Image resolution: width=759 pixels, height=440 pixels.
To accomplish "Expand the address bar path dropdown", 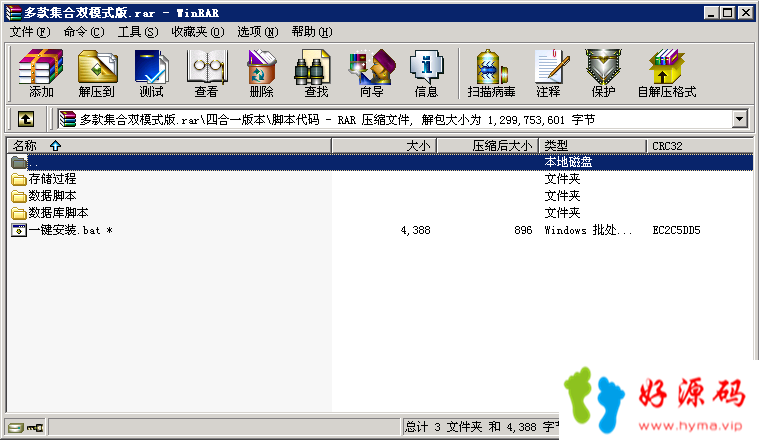I will pos(740,119).
